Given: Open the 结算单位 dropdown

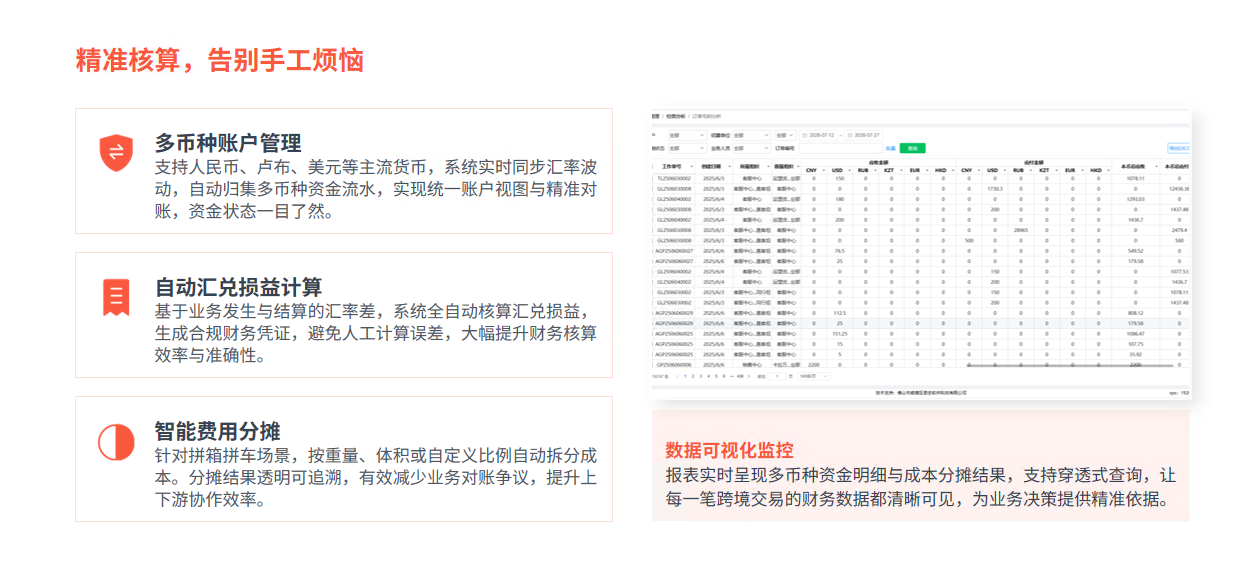Looking at the screenshot, I should point(751,135).
